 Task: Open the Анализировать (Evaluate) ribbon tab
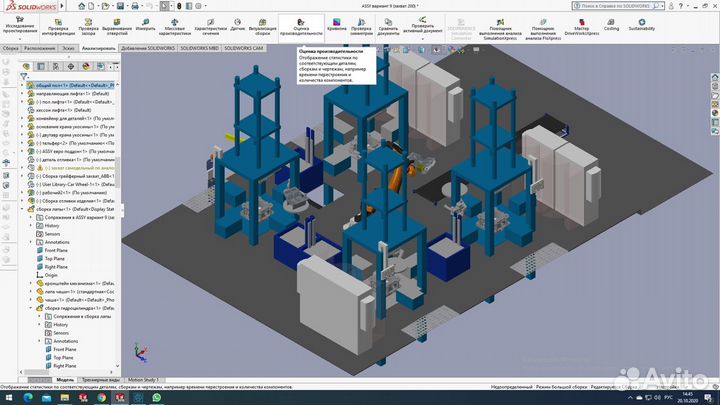point(99,48)
